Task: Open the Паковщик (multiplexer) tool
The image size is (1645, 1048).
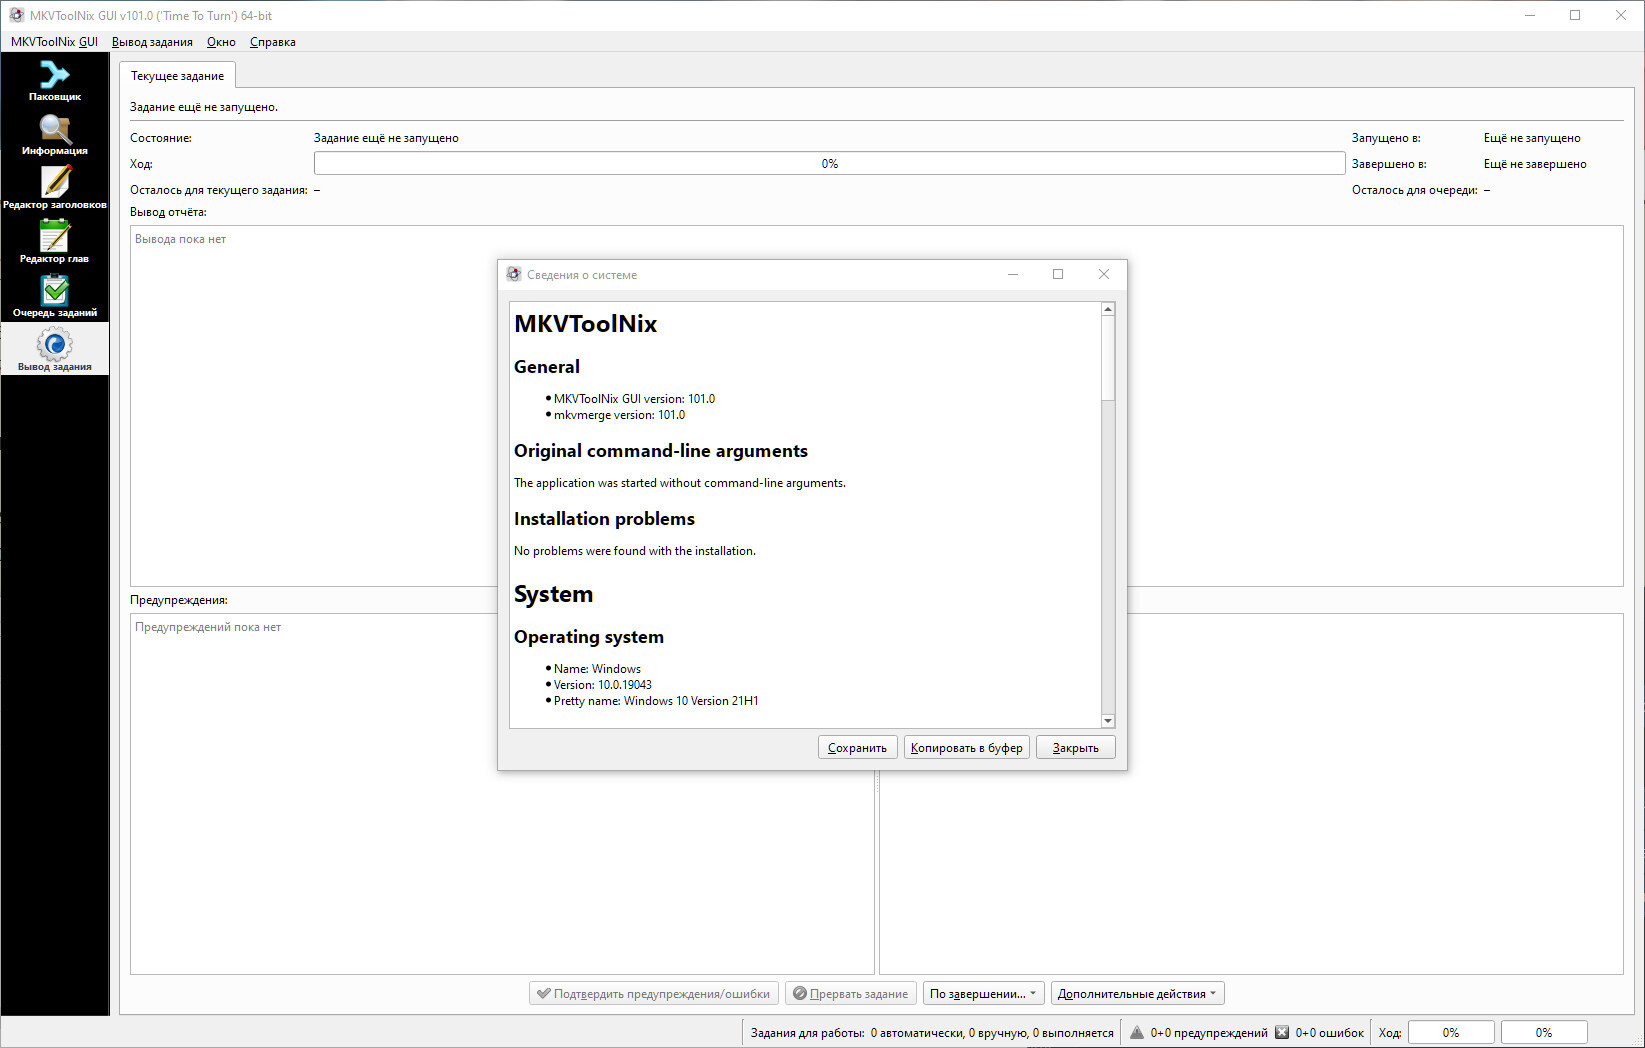Action: coord(55,81)
